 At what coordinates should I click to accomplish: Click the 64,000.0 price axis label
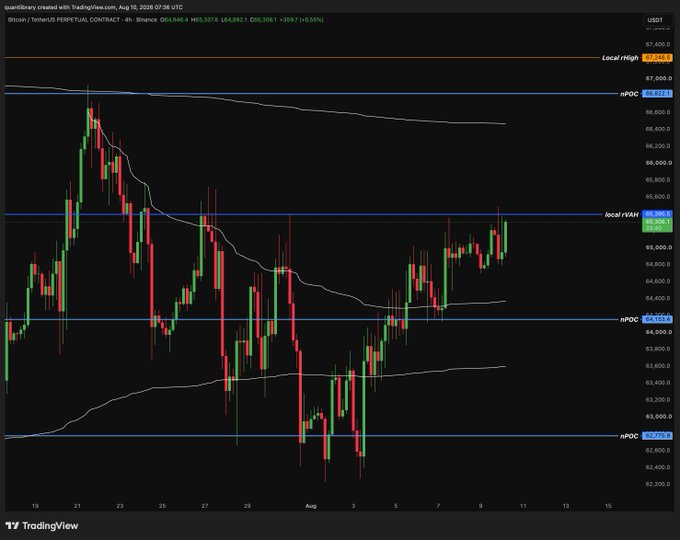658,332
